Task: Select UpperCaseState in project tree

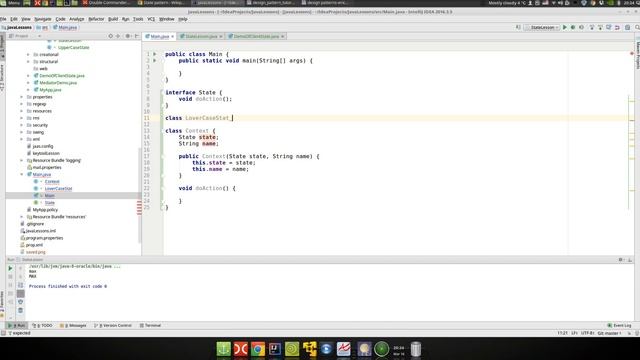Action: click(73, 47)
